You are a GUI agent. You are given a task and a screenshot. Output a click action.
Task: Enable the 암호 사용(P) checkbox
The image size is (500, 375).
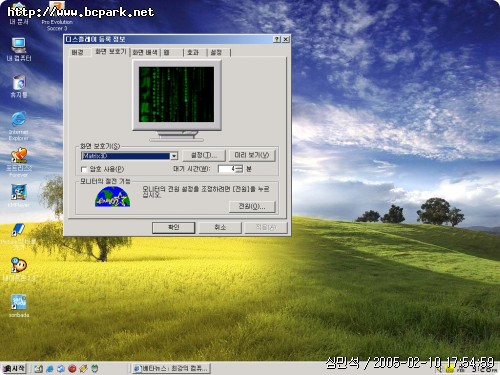(84, 170)
